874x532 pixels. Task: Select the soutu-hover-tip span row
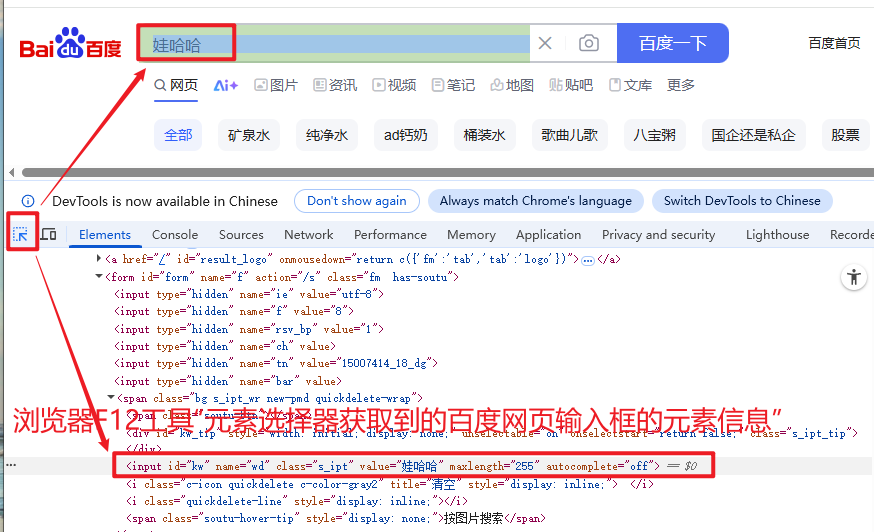click(x=336, y=519)
